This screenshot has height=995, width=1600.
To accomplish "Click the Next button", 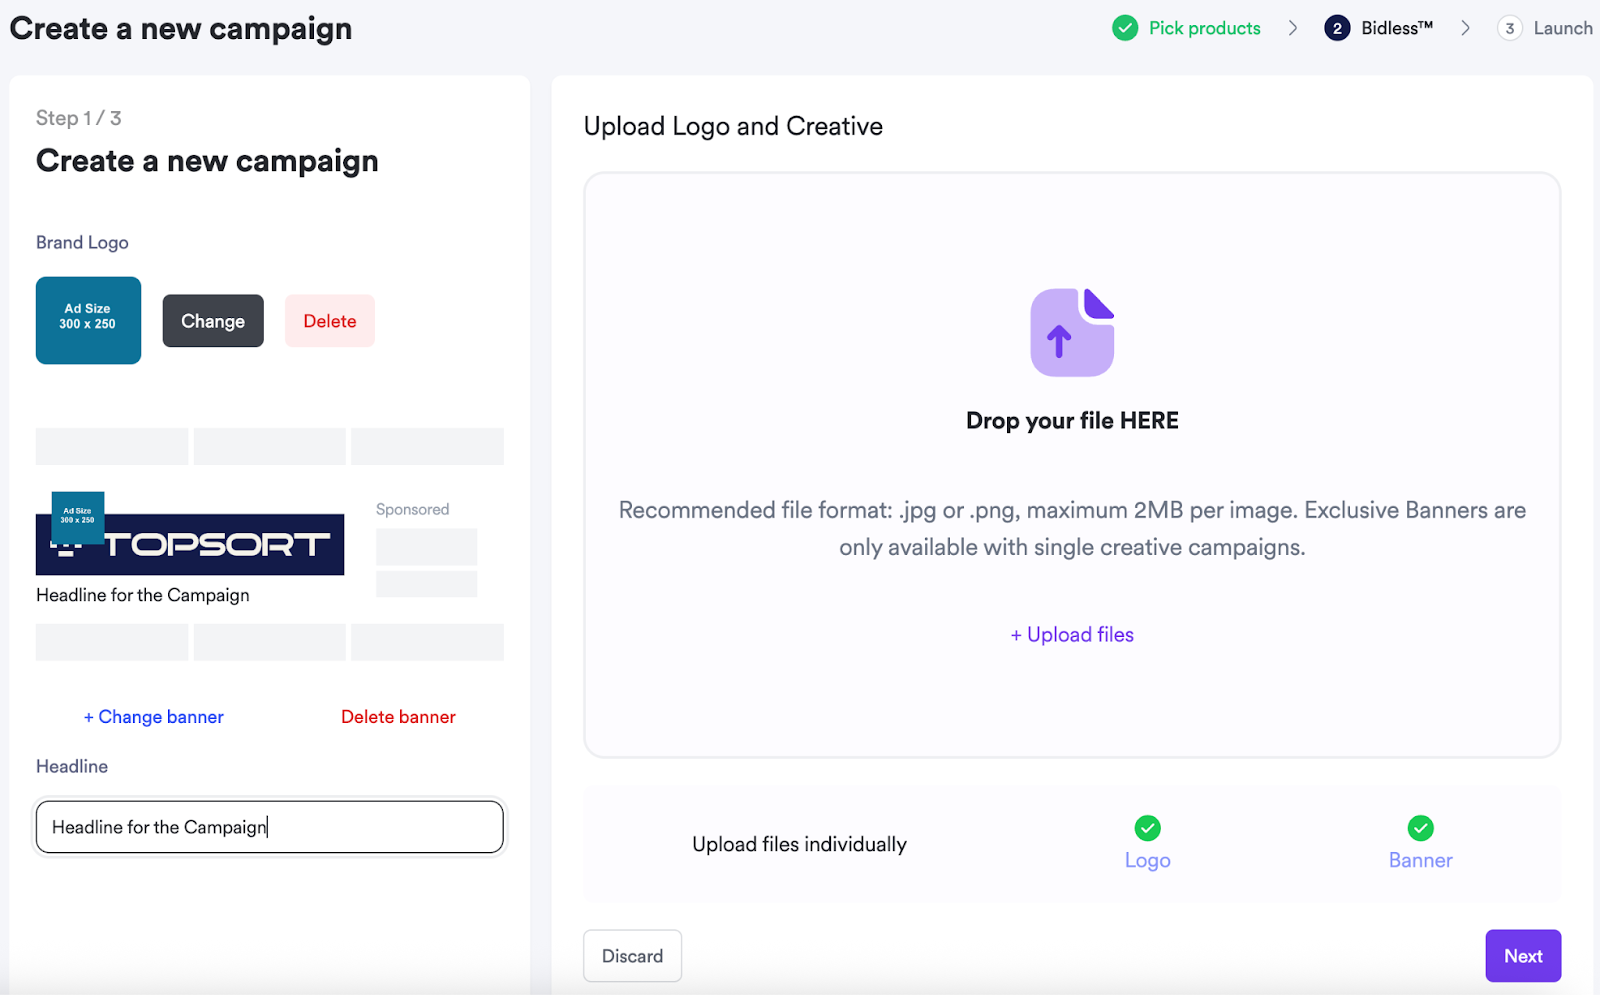I will point(1523,956).
